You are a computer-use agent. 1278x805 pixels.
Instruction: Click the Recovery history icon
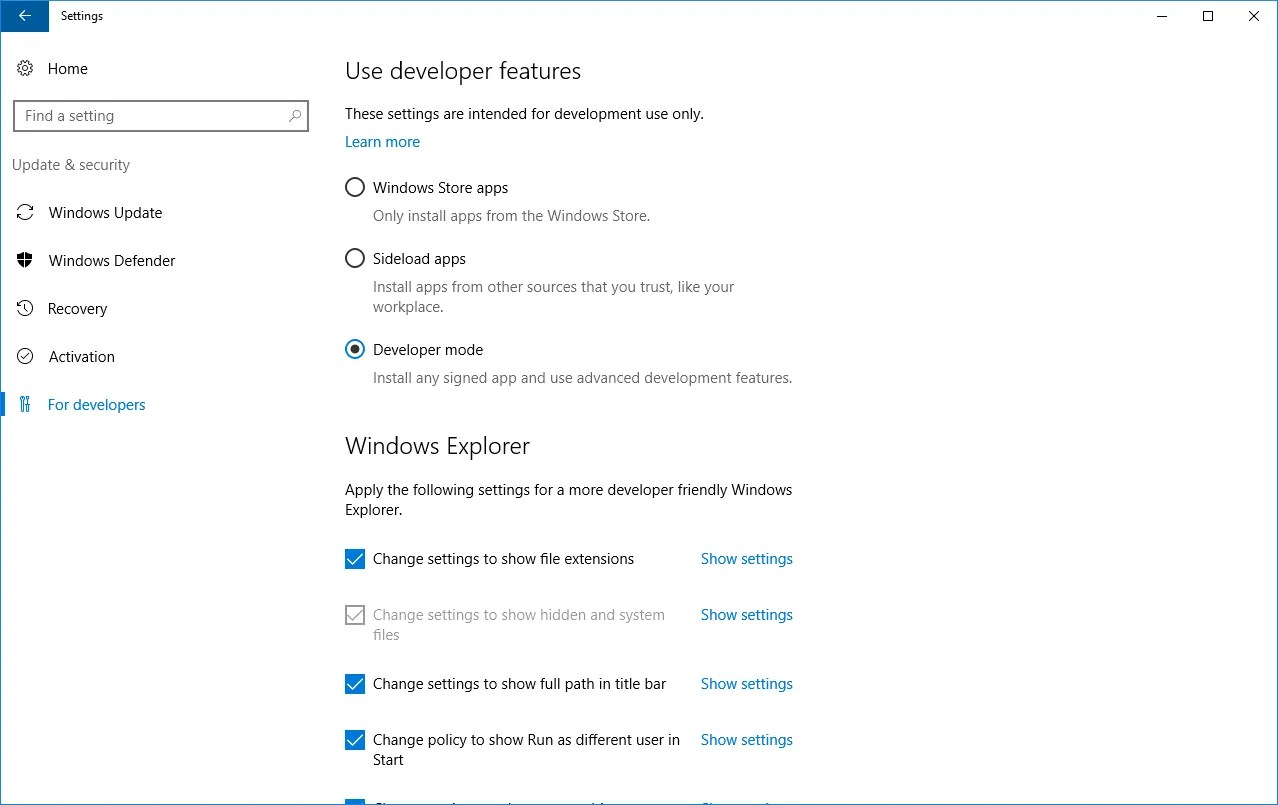click(x=25, y=309)
